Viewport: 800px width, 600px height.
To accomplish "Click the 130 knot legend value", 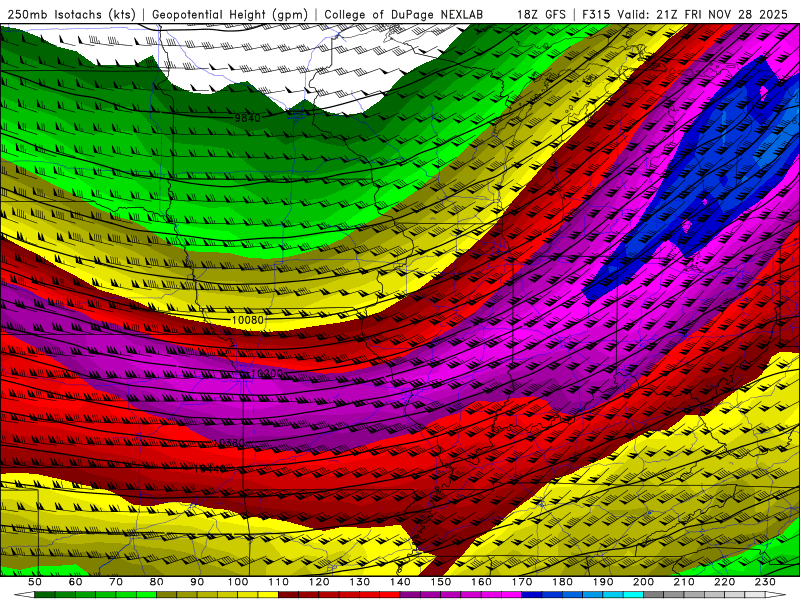I will point(360,582).
